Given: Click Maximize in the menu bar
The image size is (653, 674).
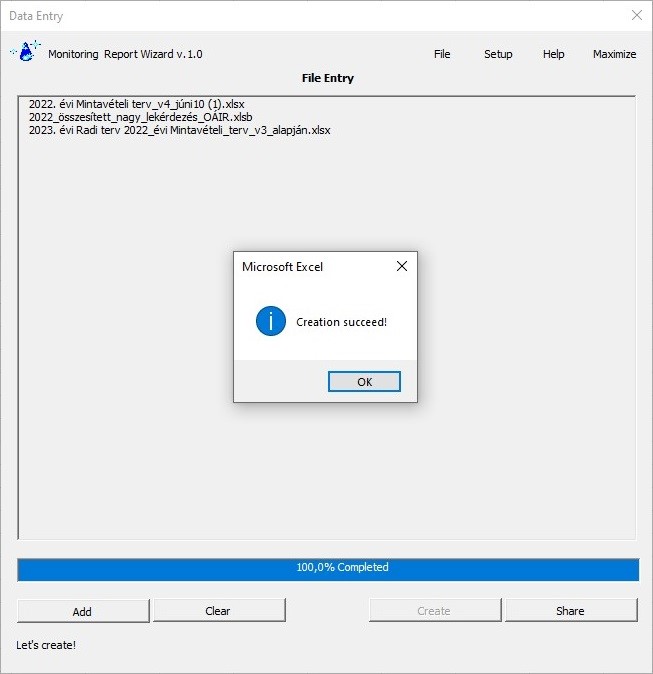Looking at the screenshot, I should click(614, 54).
